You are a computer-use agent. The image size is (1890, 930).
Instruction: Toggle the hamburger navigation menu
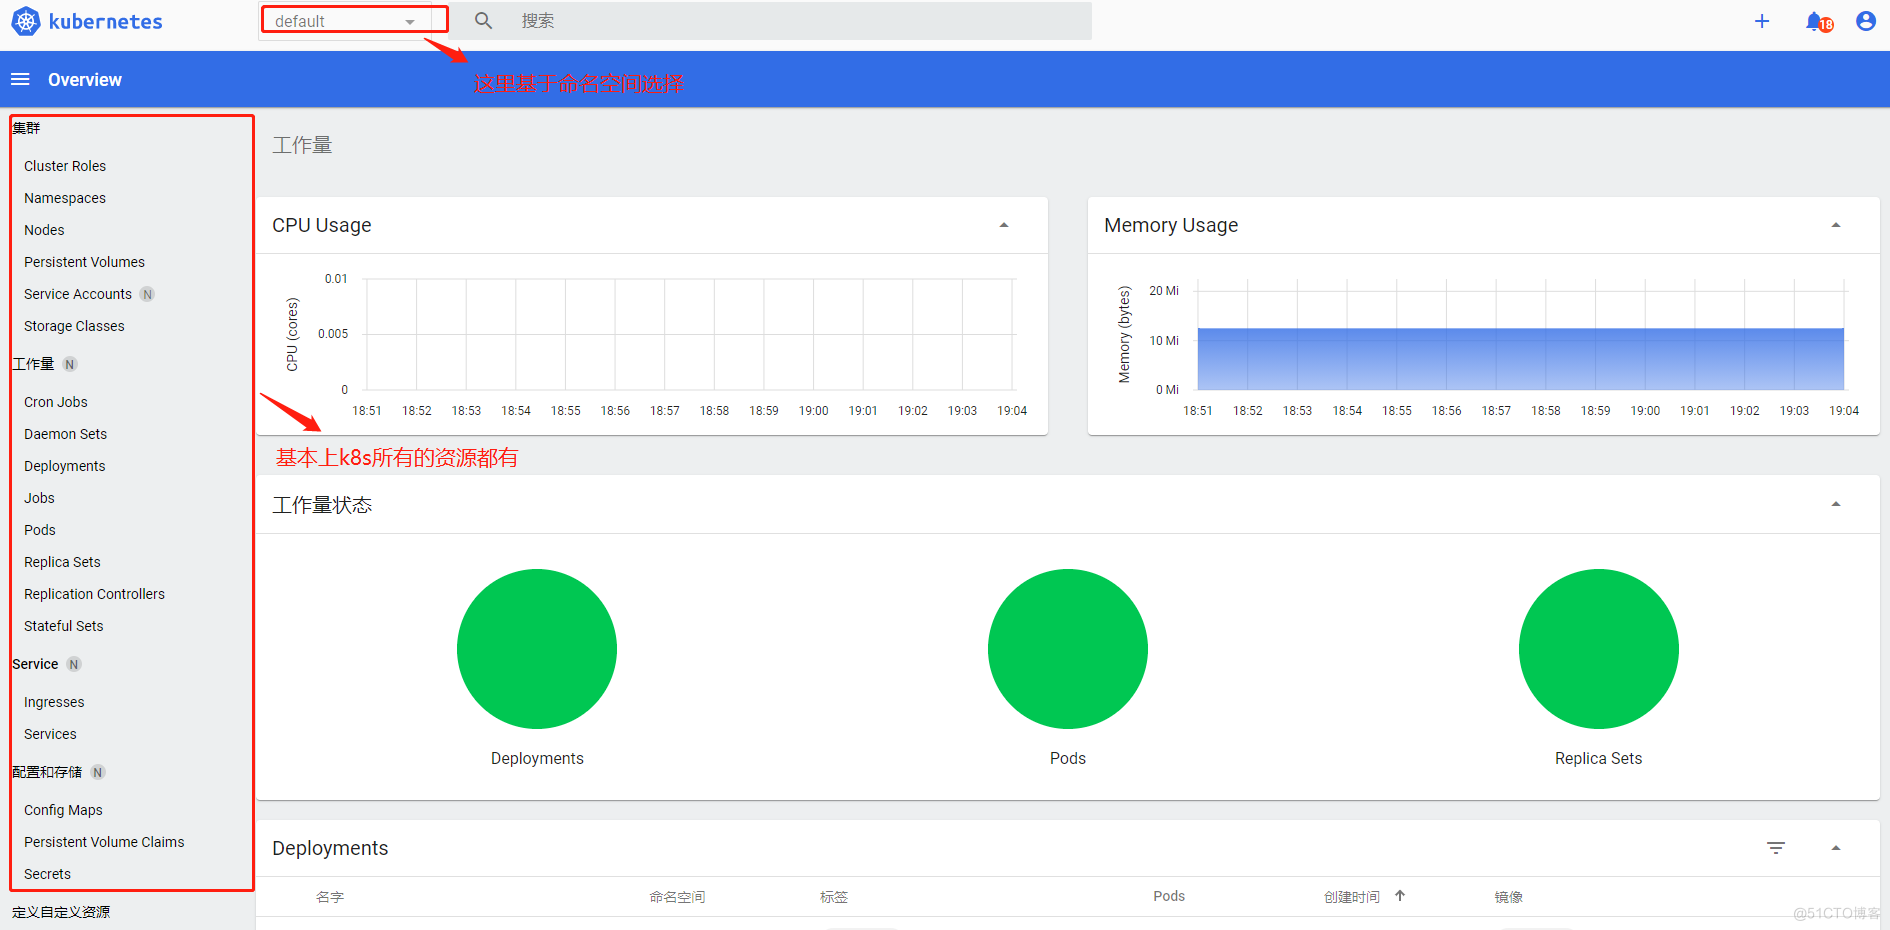[x=20, y=79]
